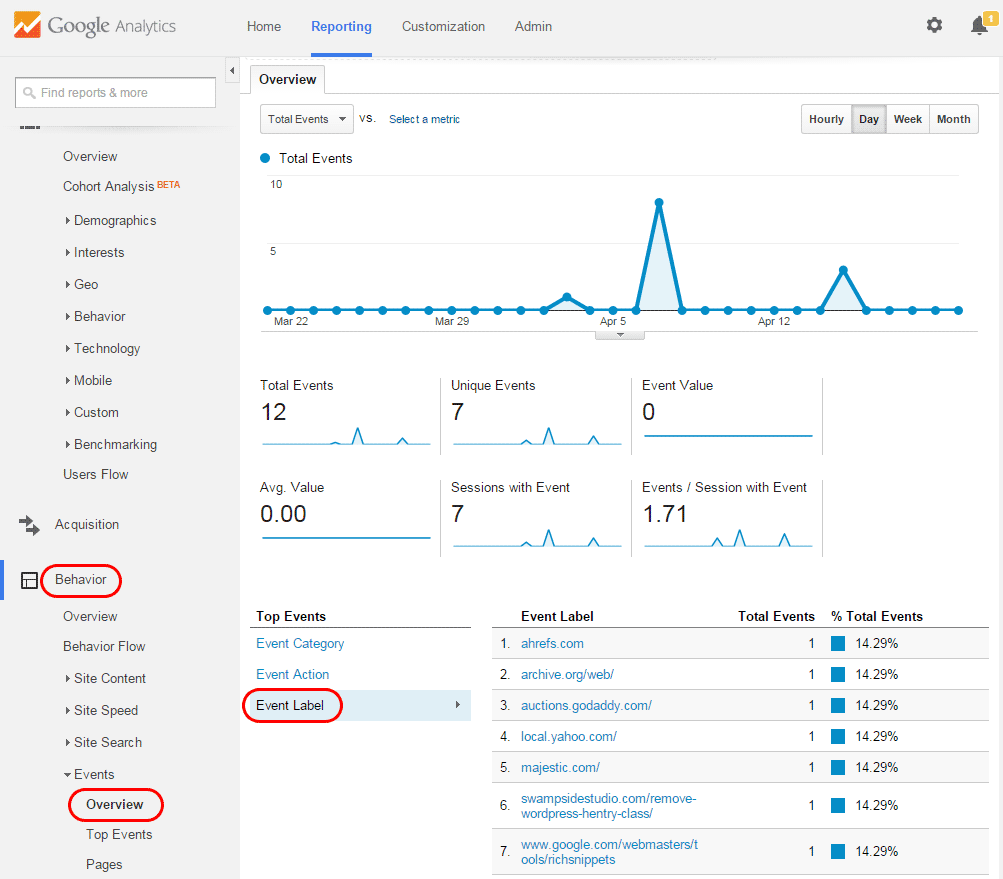
Task: Open auctions.godaddy.com/ event label
Action: tap(586, 705)
